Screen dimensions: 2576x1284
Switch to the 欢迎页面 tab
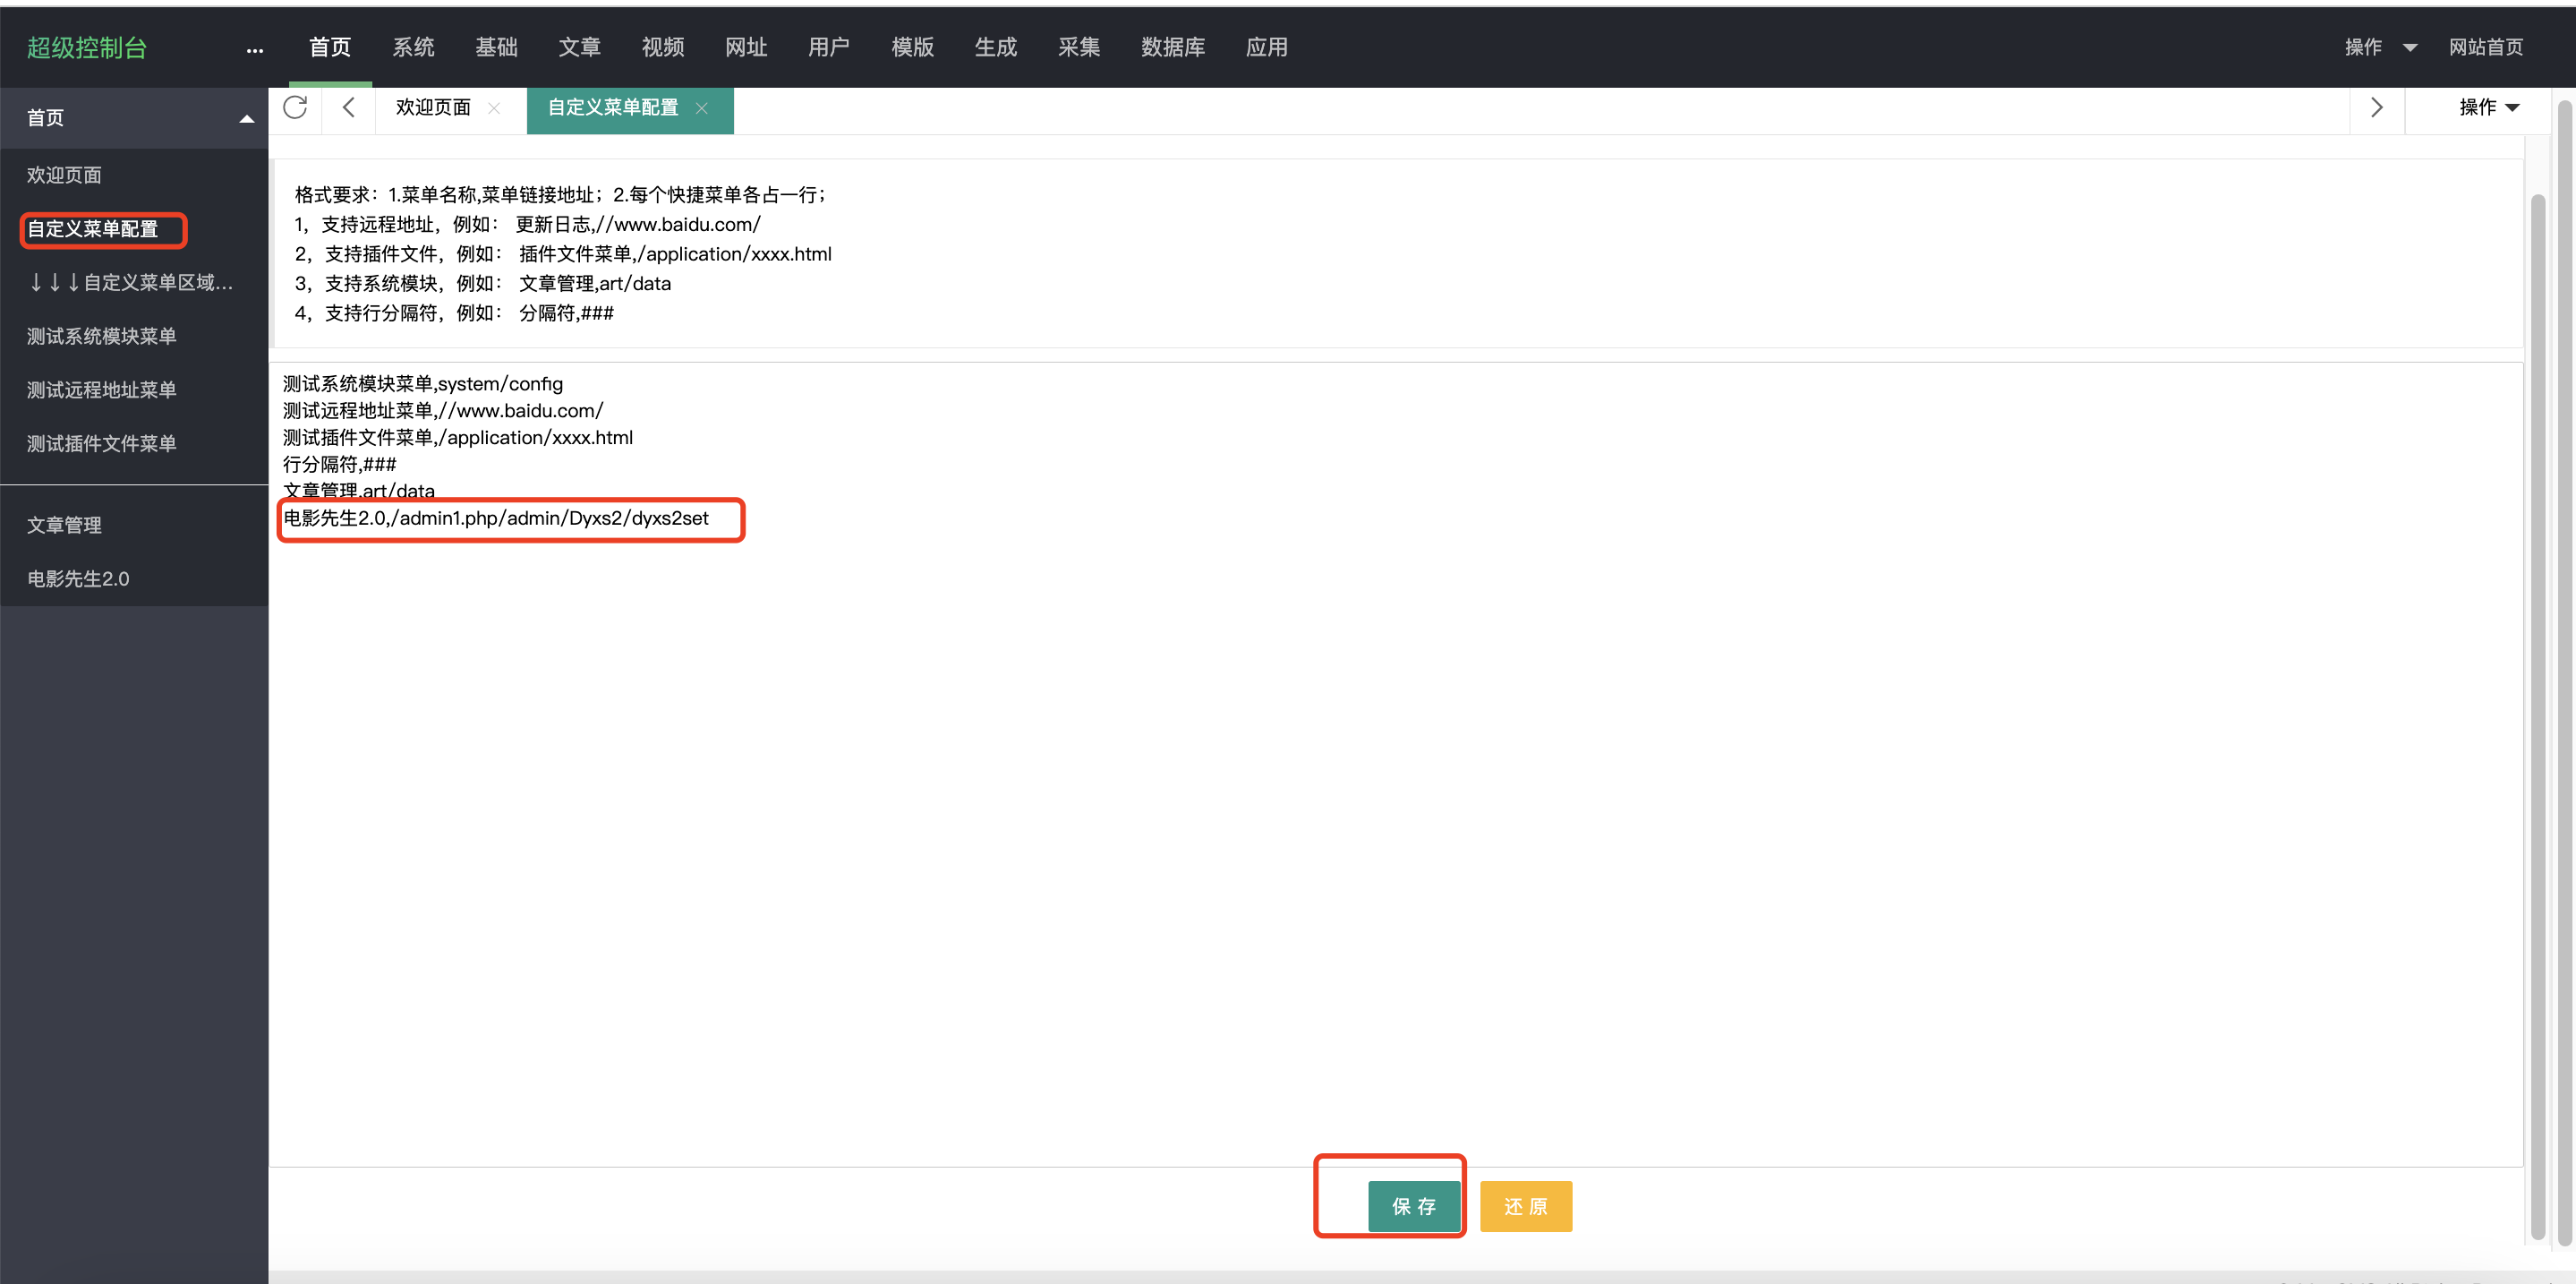click(x=433, y=108)
